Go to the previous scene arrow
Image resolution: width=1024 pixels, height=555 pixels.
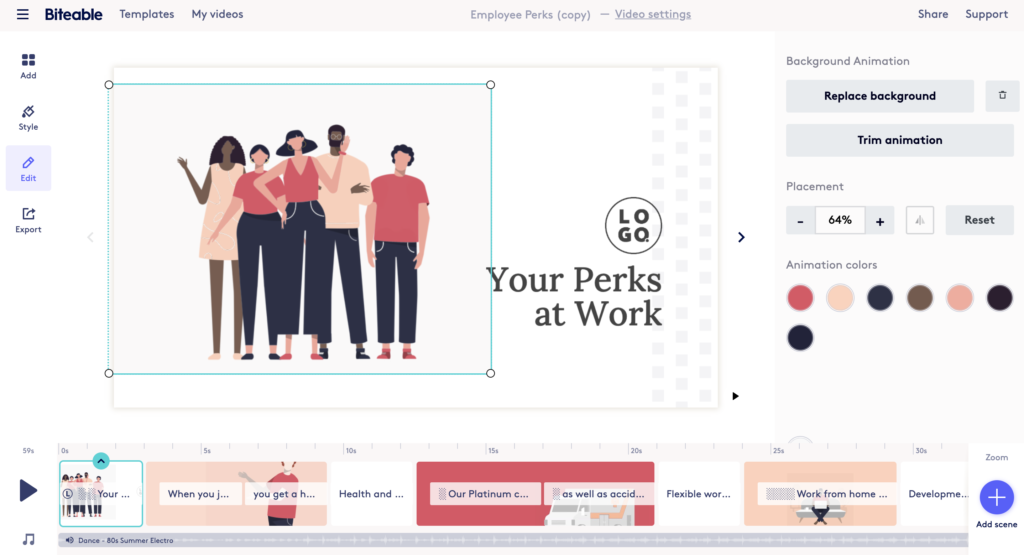coord(90,237)
